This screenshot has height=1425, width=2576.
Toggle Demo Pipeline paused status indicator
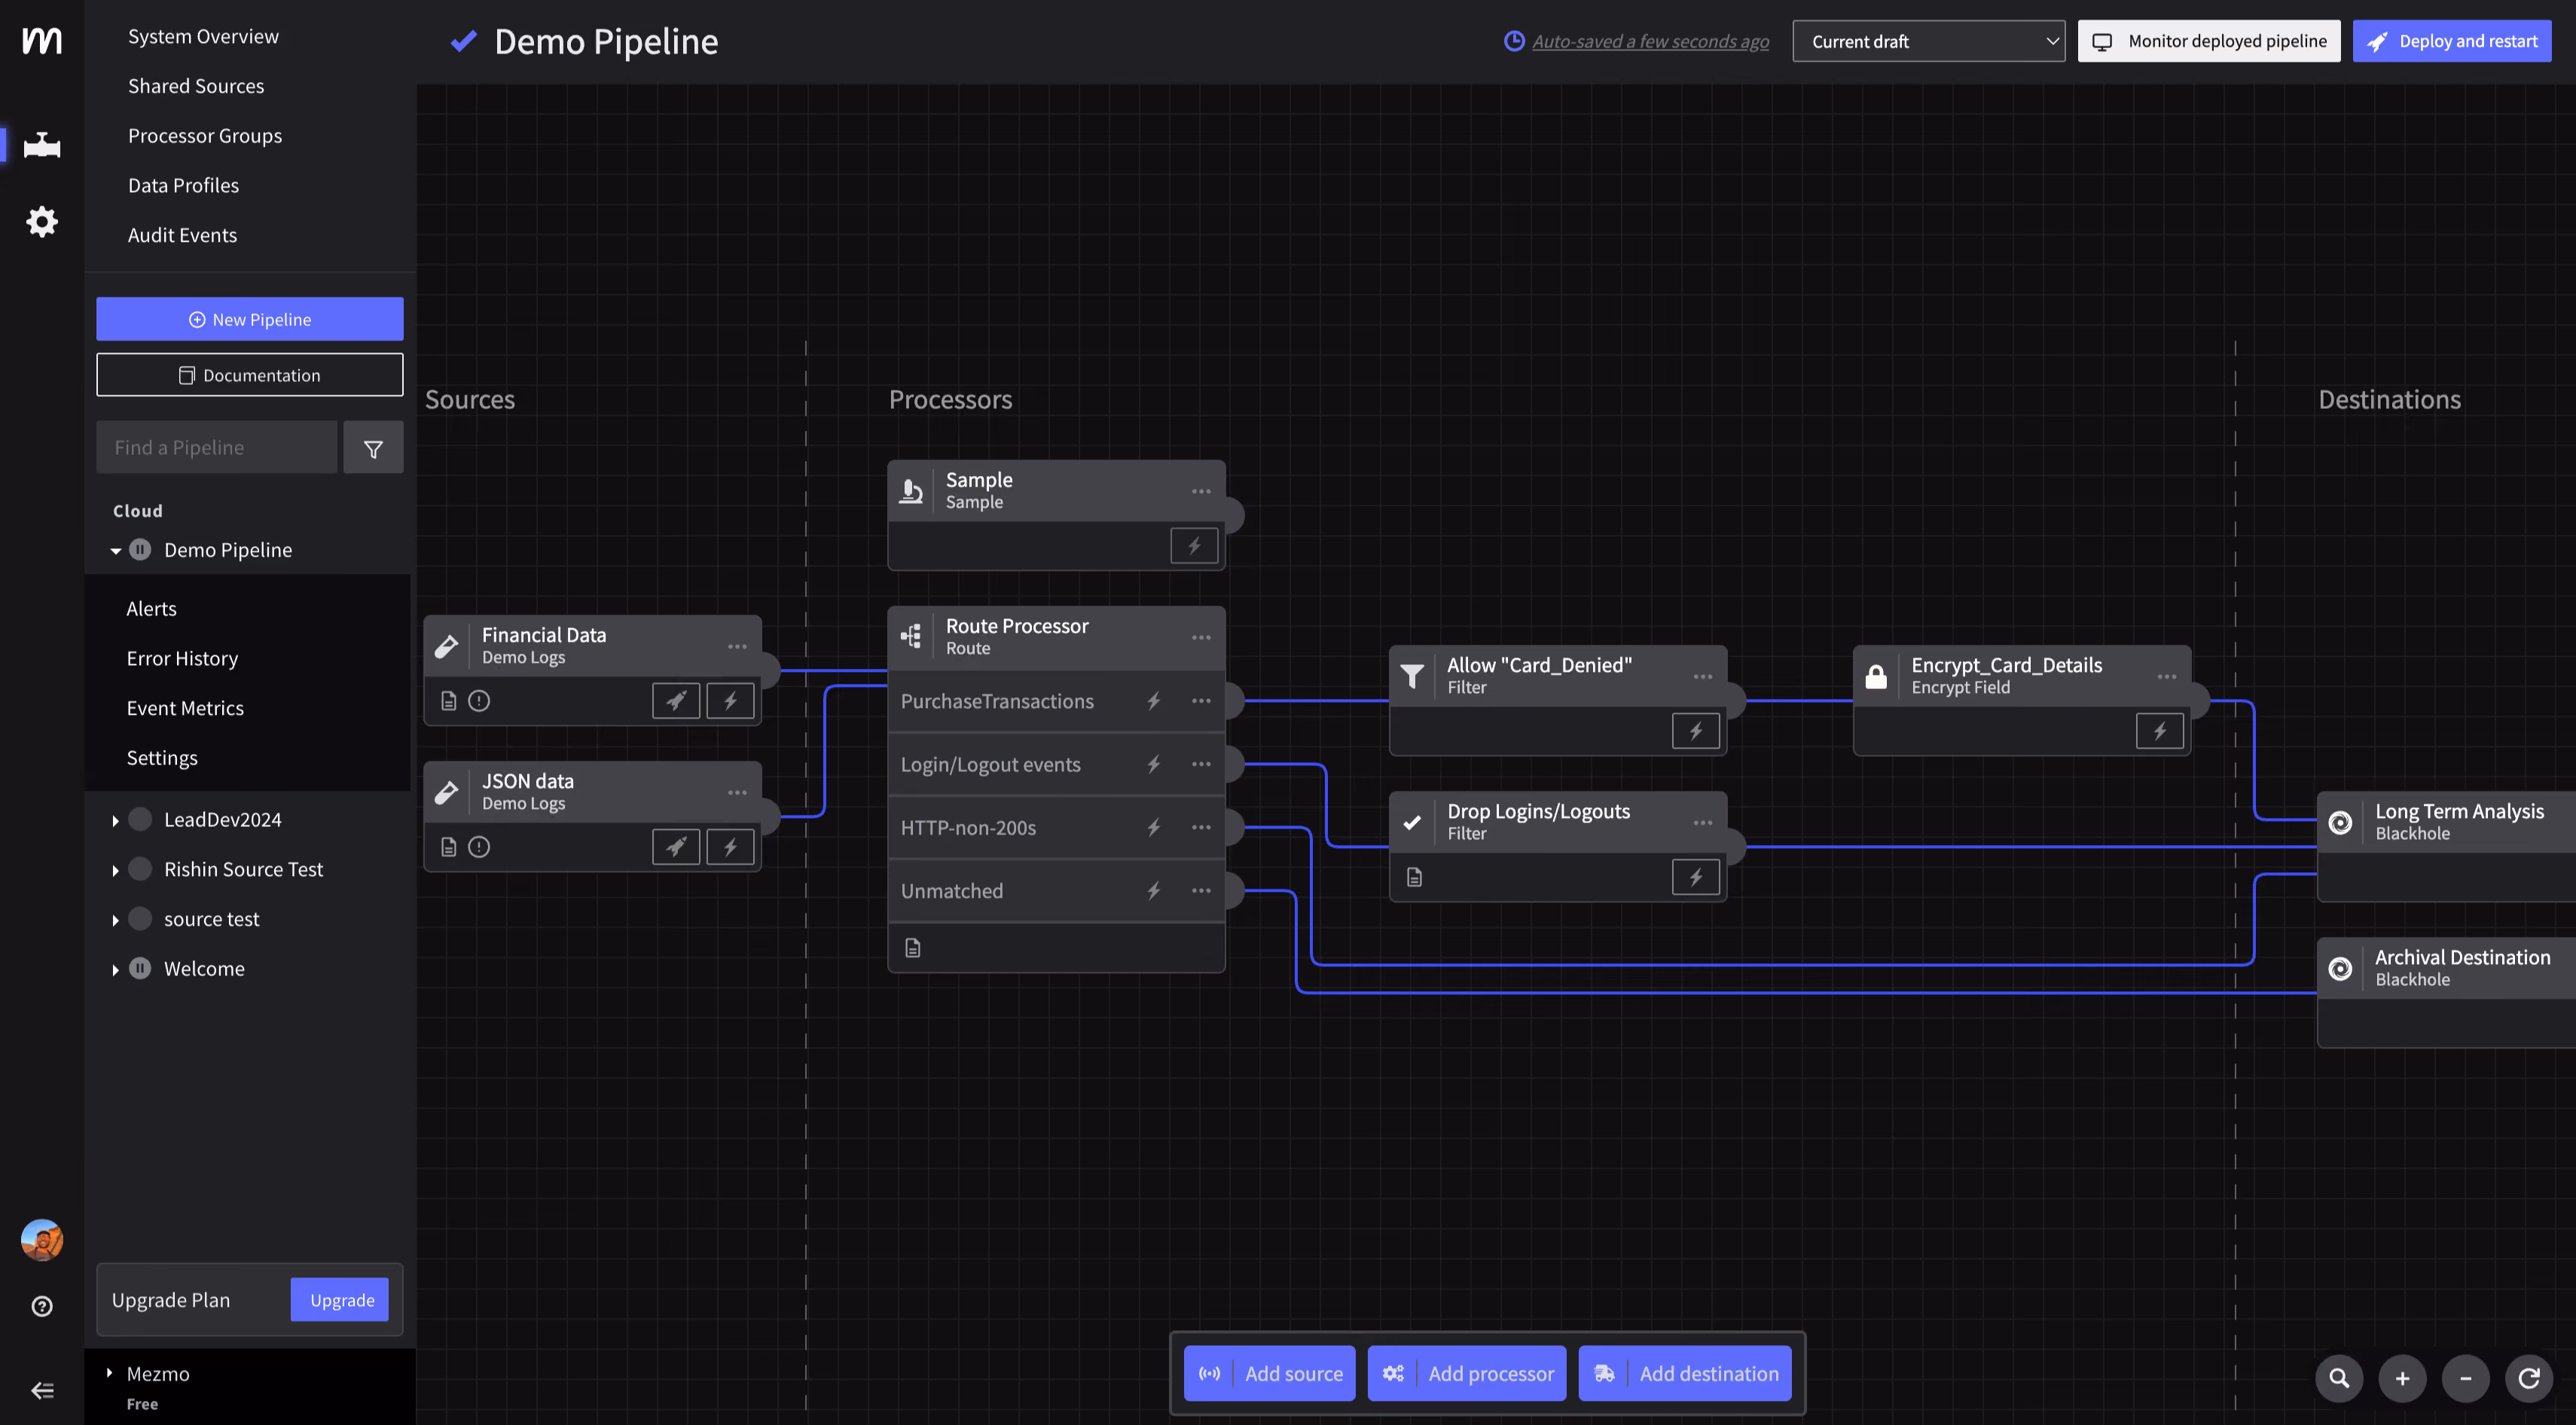(141, 550)
